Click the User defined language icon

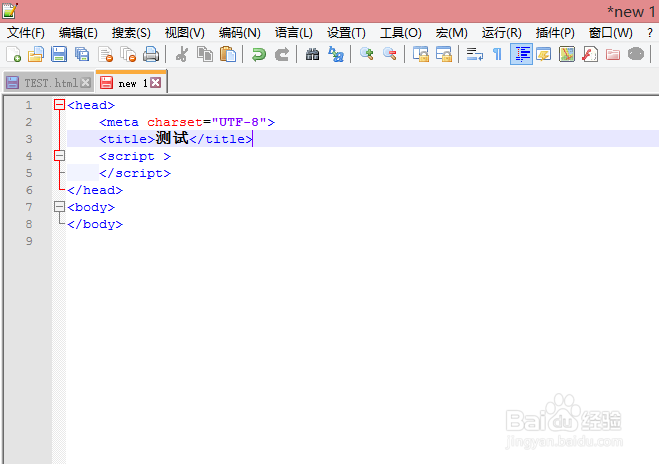click(544, 54)
